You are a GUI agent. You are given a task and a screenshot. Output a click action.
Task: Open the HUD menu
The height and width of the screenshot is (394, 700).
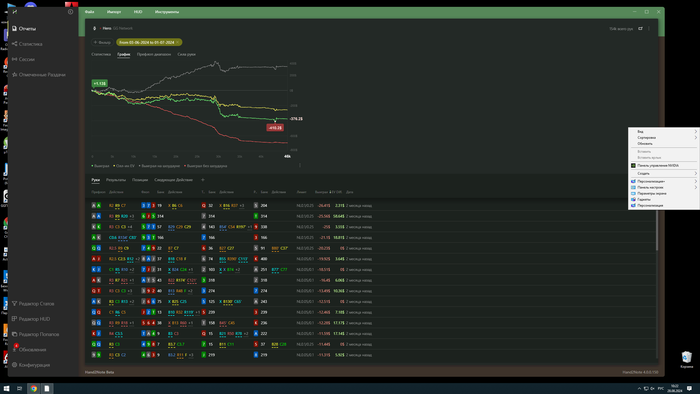click(138, 12)
